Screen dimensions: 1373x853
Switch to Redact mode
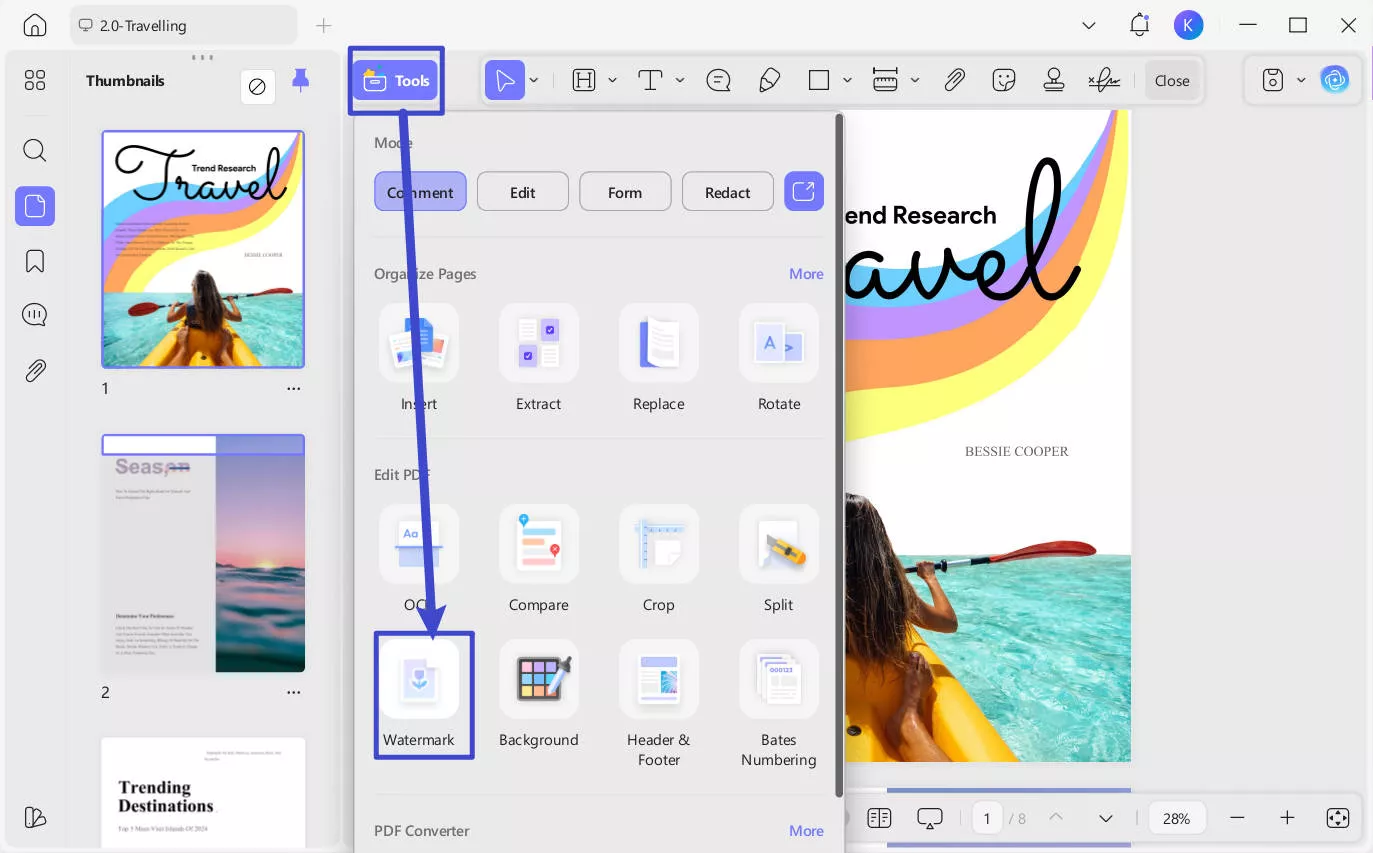tap(727, 191)
